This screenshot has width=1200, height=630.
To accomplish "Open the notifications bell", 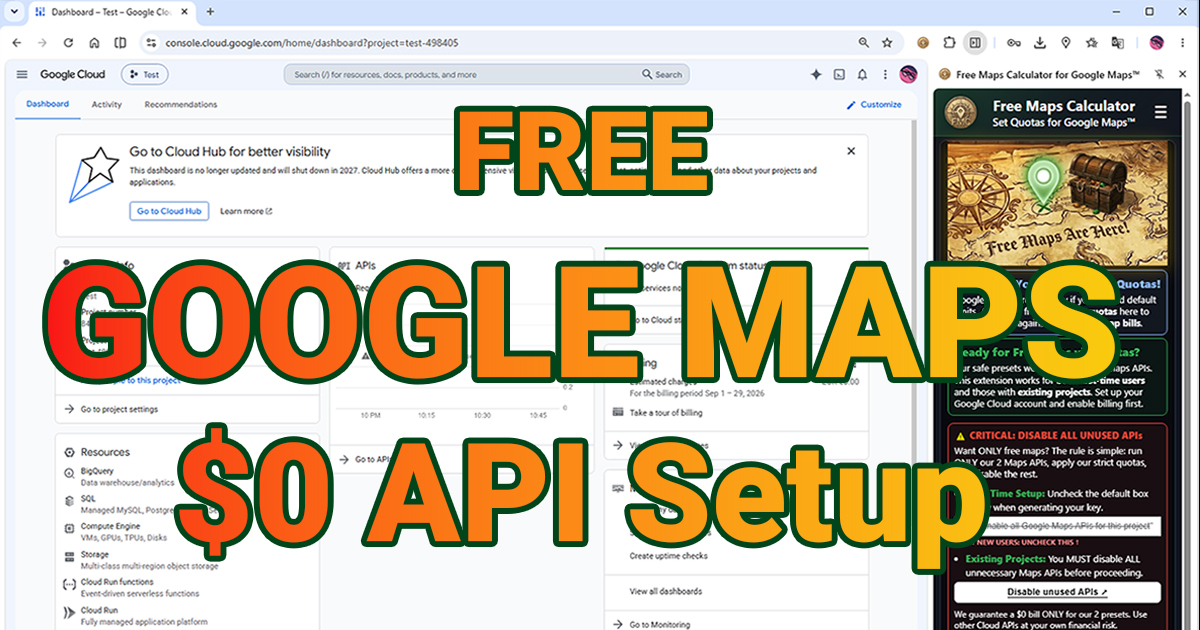I will [862, 74].
